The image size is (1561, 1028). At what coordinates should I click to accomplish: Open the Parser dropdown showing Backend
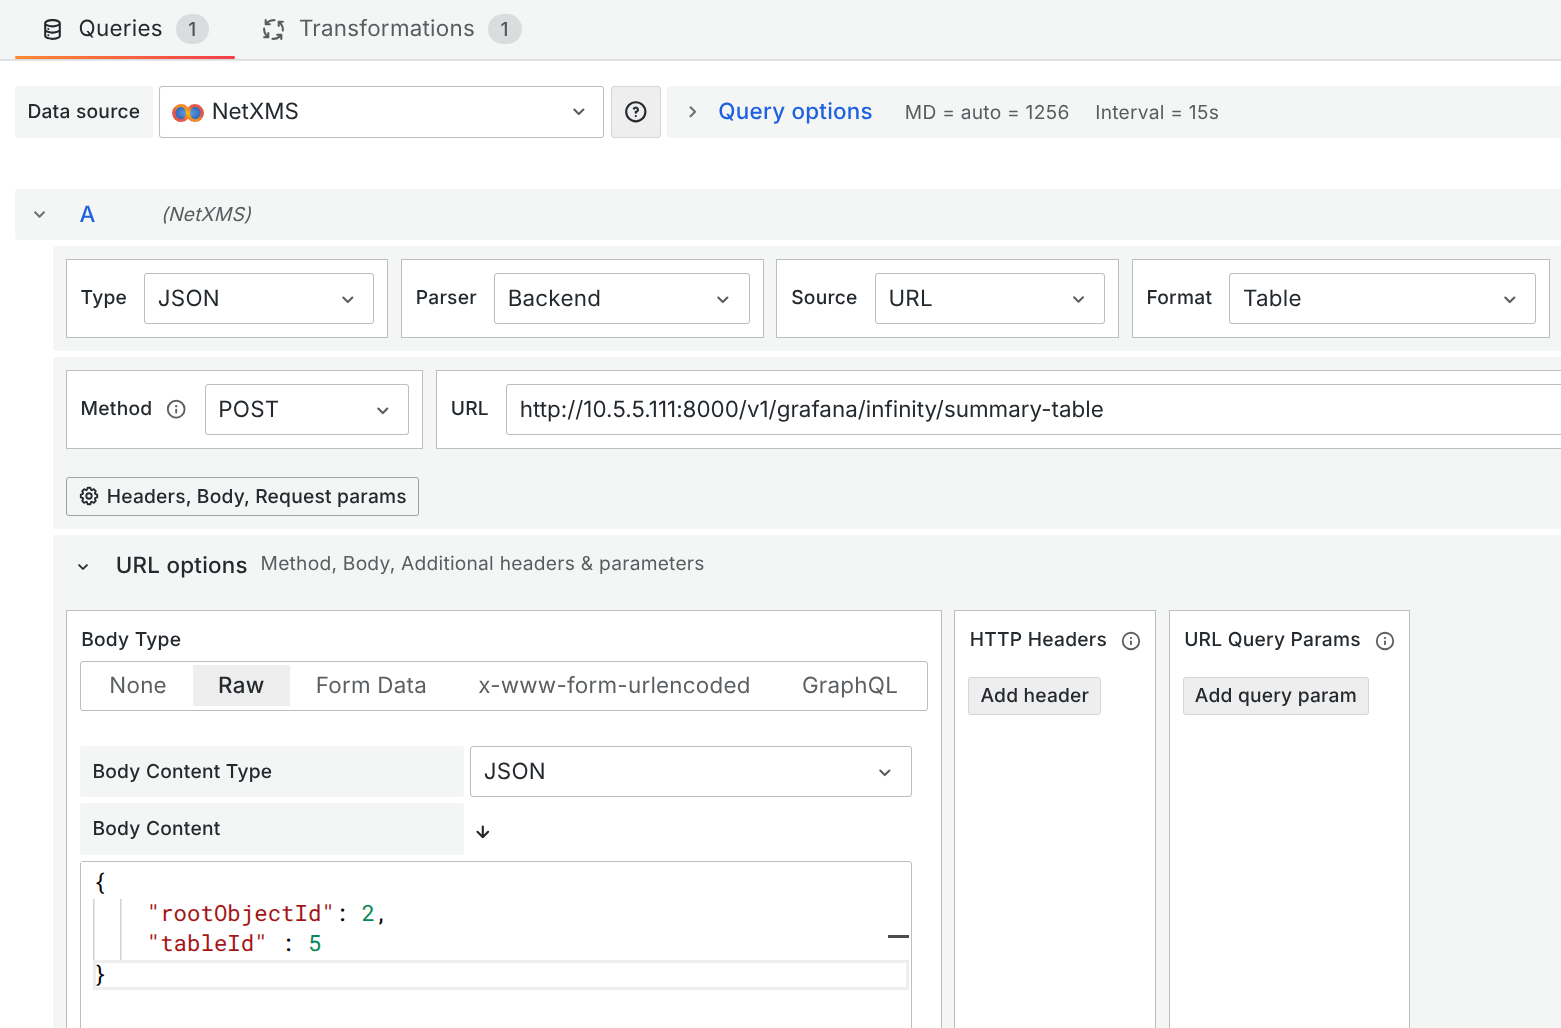621,298
